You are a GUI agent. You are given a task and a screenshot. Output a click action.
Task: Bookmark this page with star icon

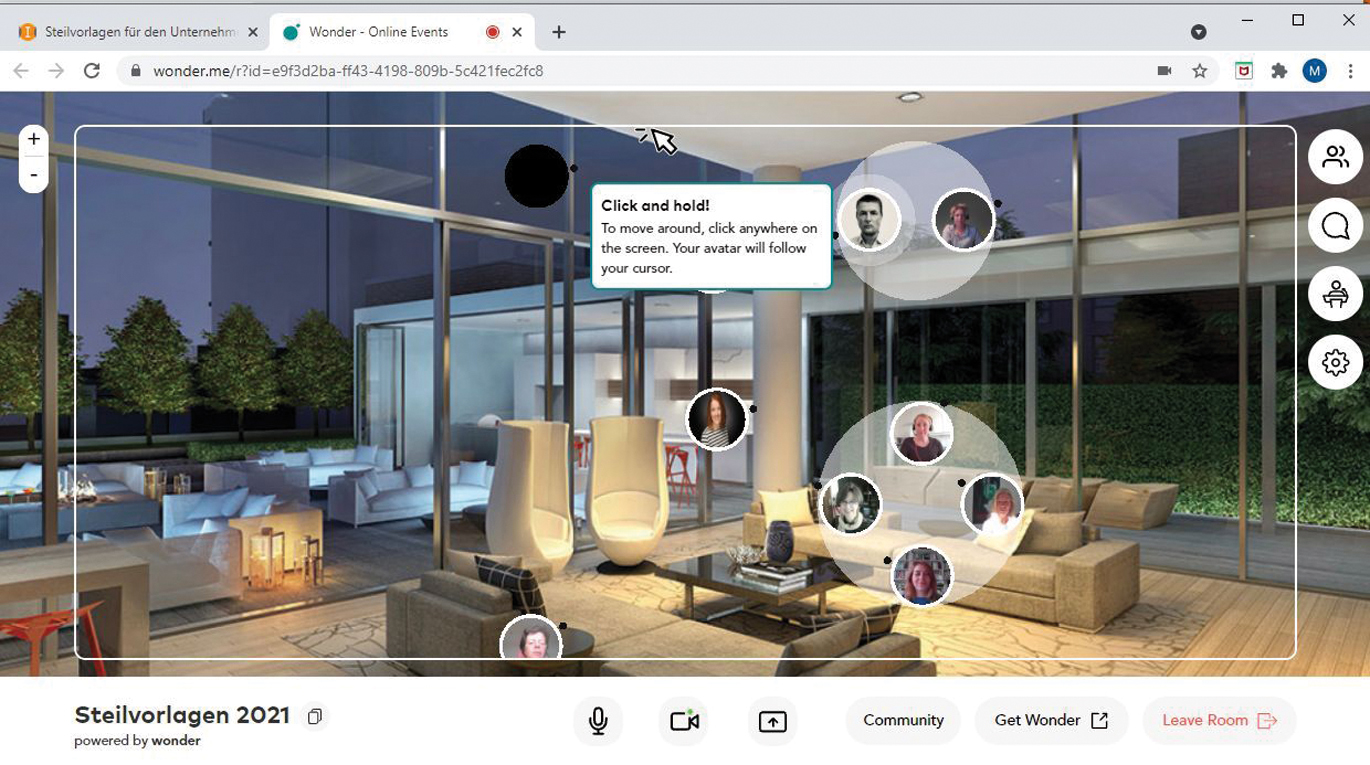click(x=1200, y=71)
